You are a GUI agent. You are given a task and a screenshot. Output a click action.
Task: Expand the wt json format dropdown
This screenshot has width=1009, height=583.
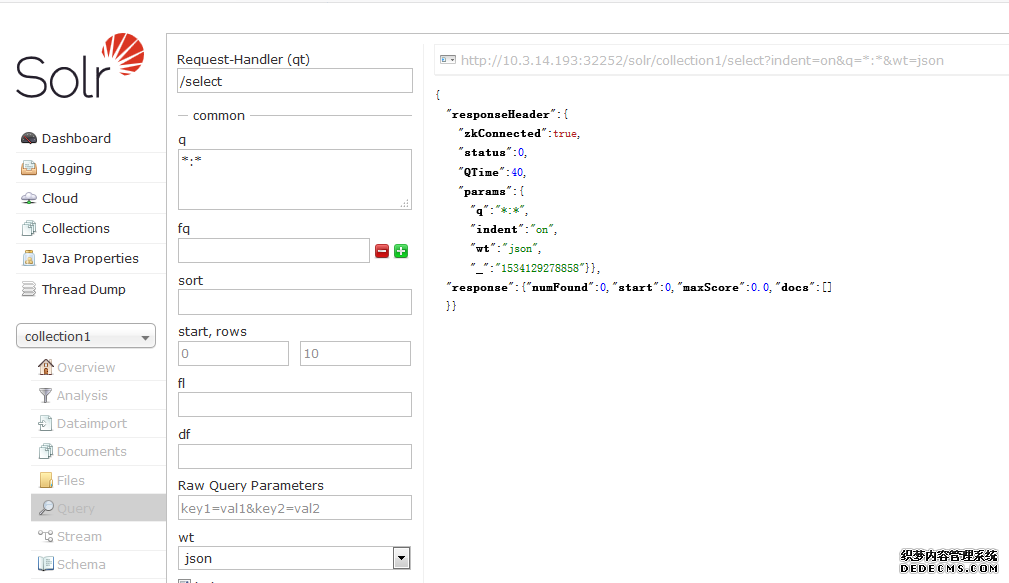401,559
